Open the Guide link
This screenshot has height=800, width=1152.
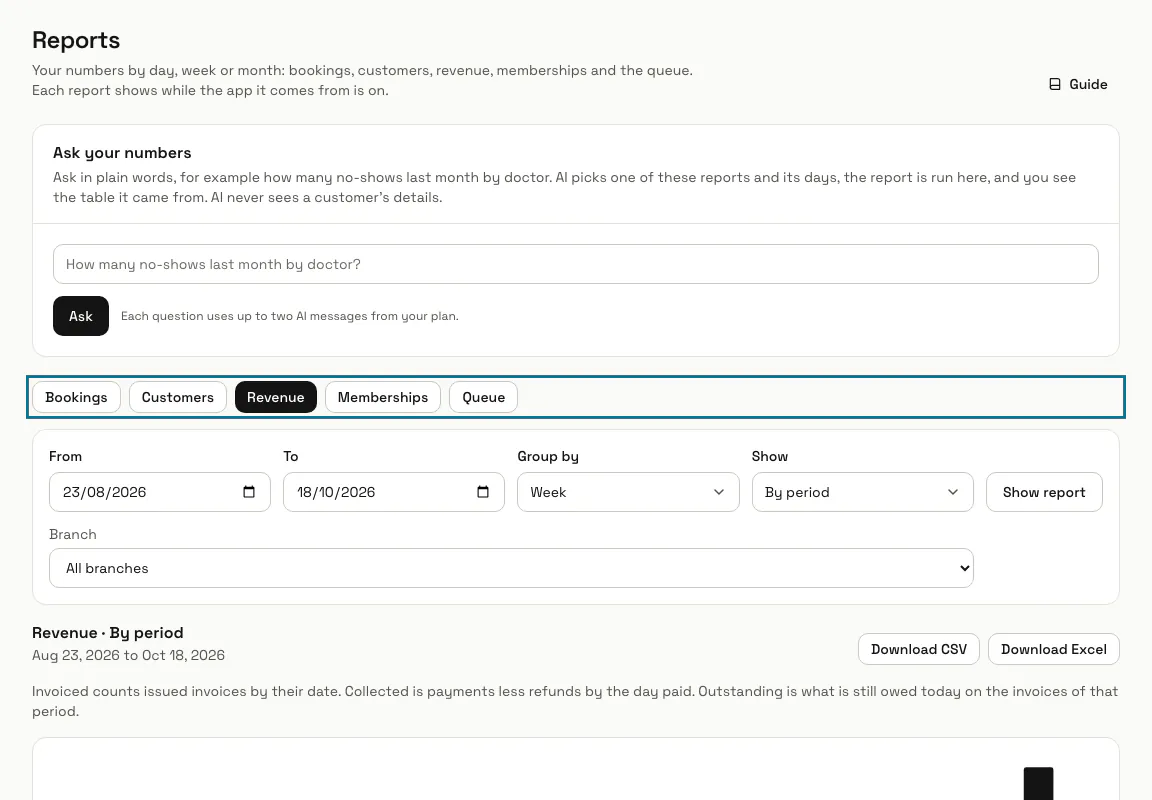pyautogui.click(x=1078, y=84)
